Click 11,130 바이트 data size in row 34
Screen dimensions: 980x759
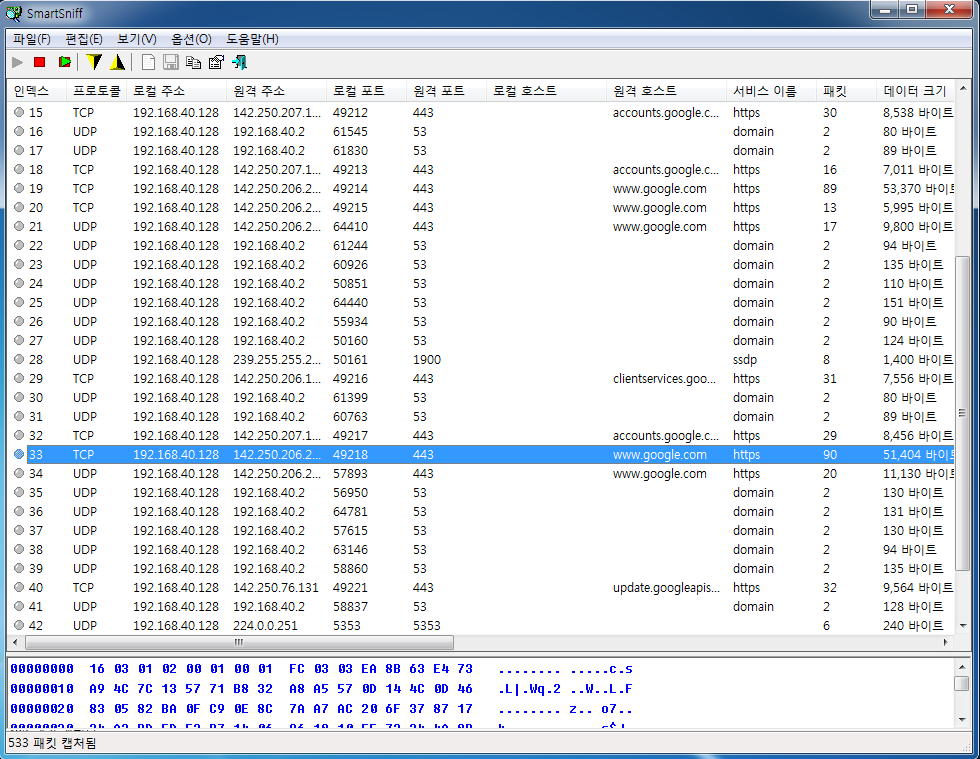[918, 473]
